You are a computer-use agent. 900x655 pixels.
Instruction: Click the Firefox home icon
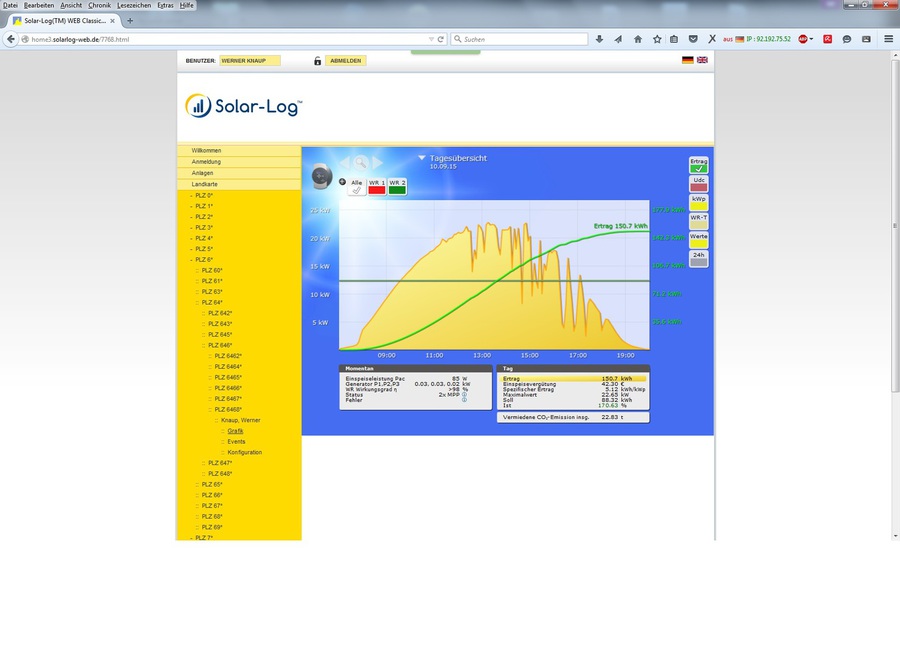click(637, 39)
